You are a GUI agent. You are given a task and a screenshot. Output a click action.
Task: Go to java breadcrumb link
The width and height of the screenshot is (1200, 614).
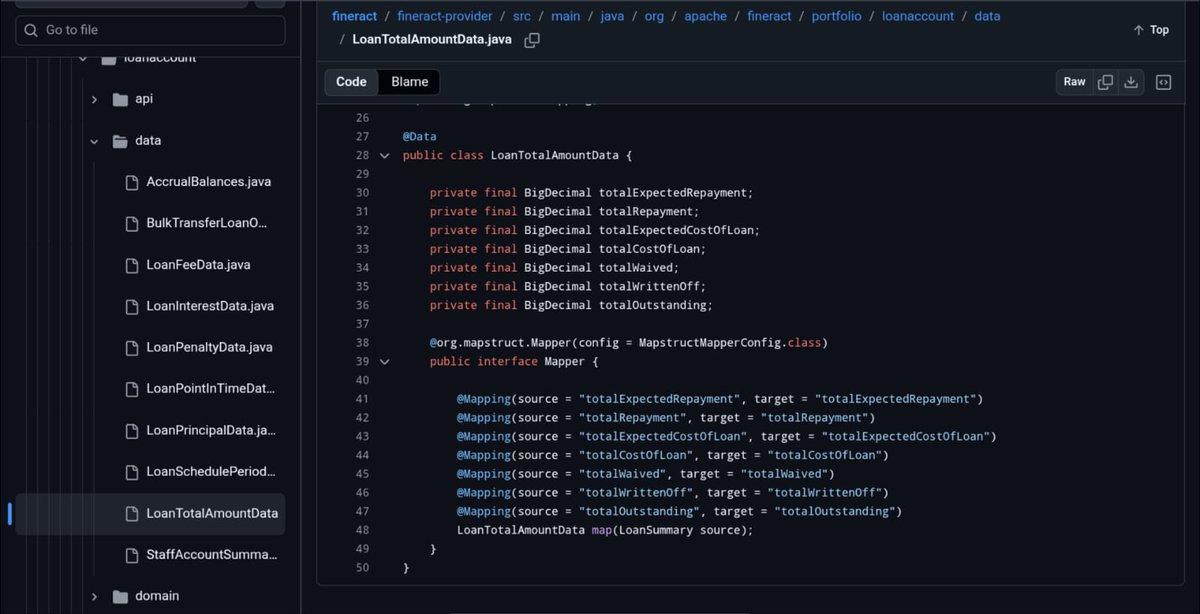[x=612, y=16]
